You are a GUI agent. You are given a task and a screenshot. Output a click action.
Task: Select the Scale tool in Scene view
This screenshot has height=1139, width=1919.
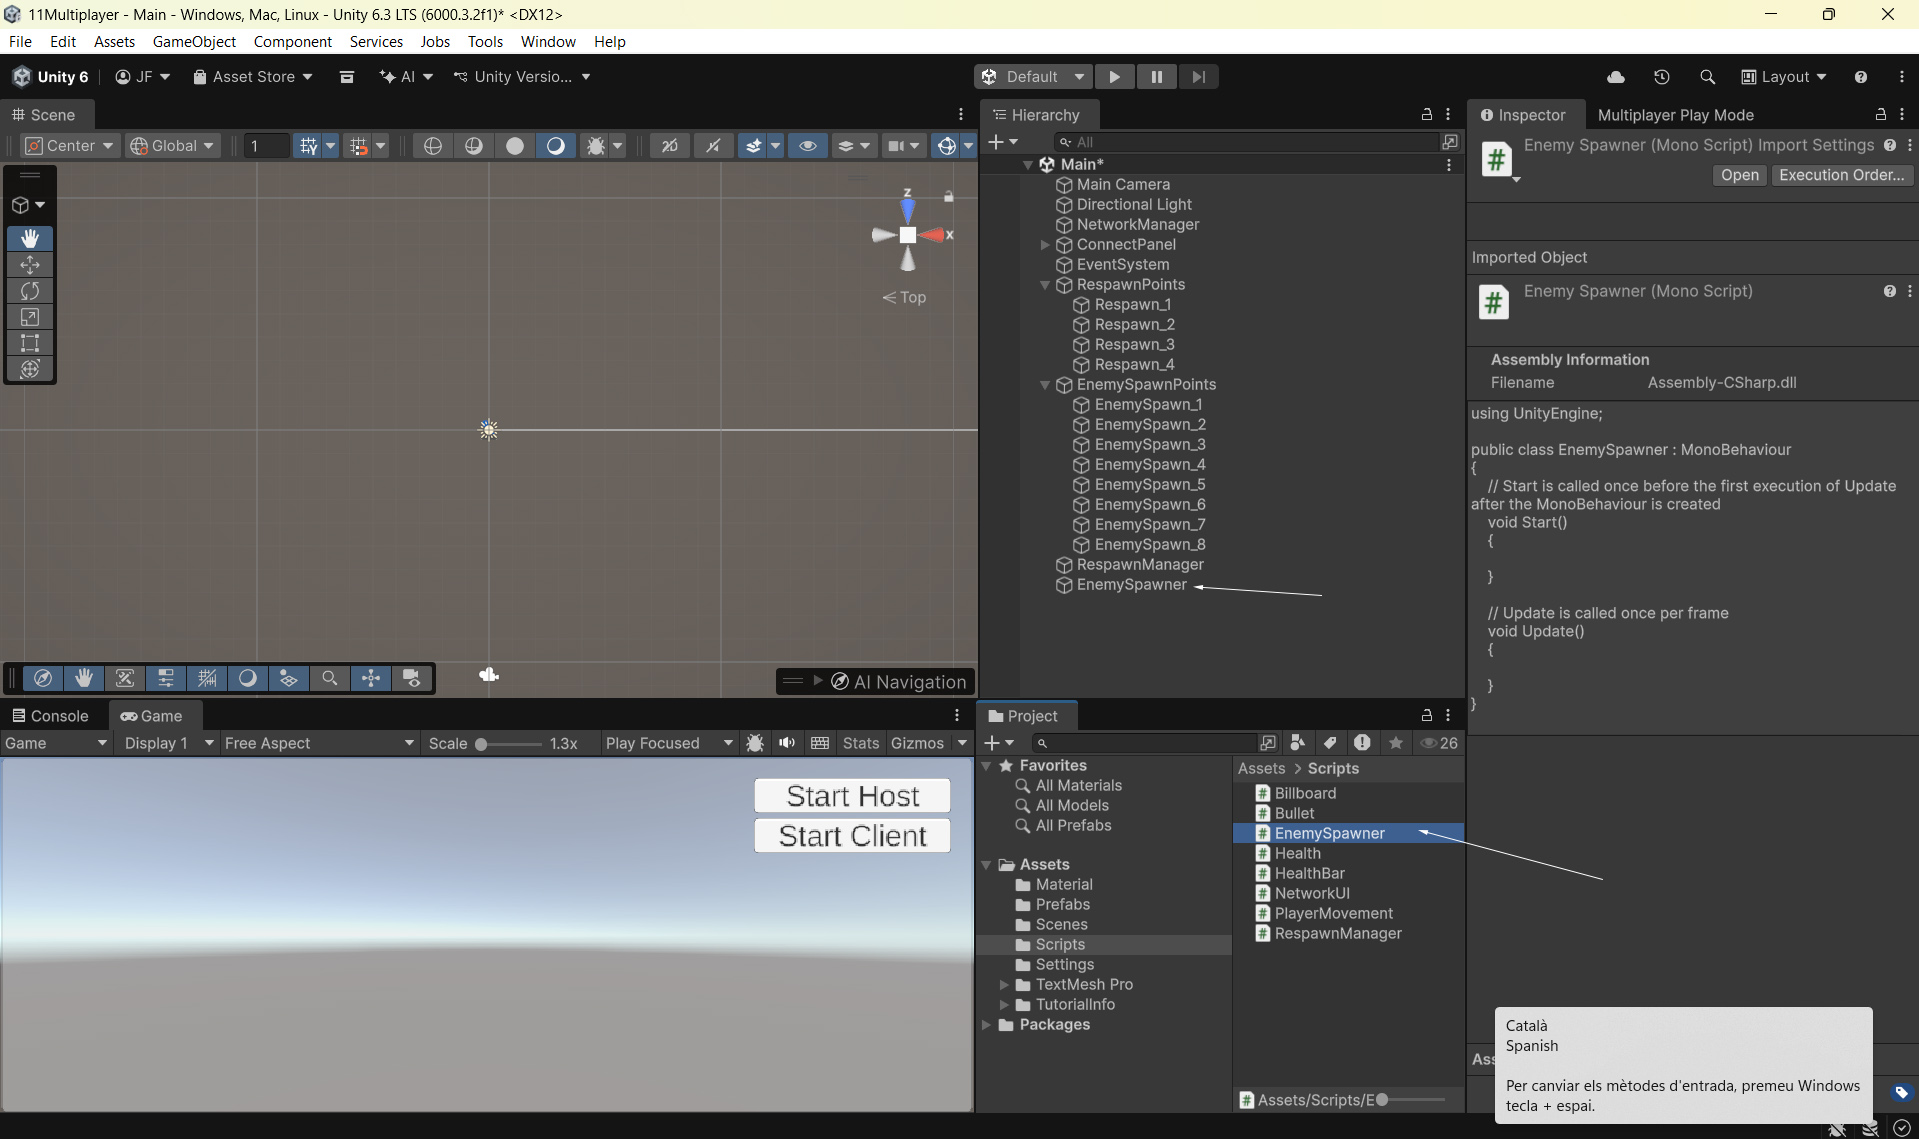(30, 317)
